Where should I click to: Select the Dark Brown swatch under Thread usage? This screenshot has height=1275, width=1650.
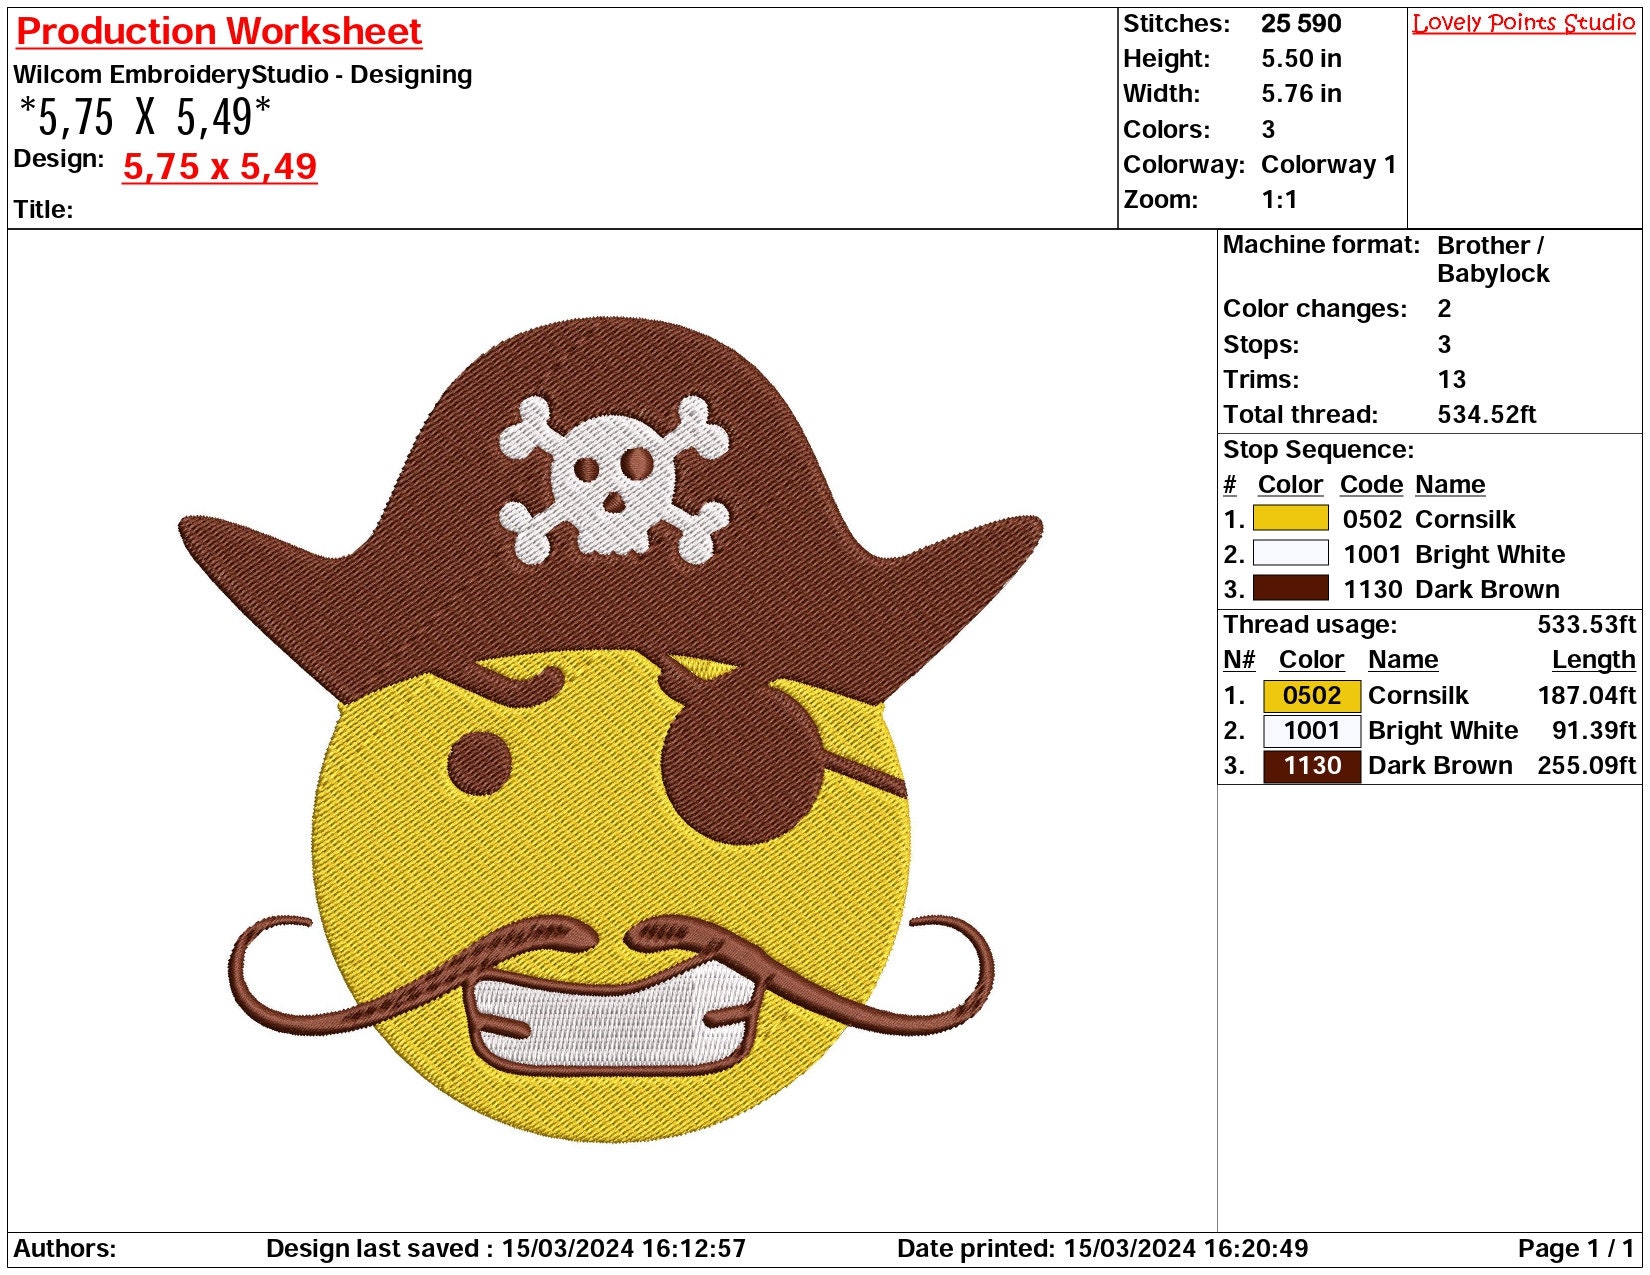pyautogui.click(x=1312, y=766)
